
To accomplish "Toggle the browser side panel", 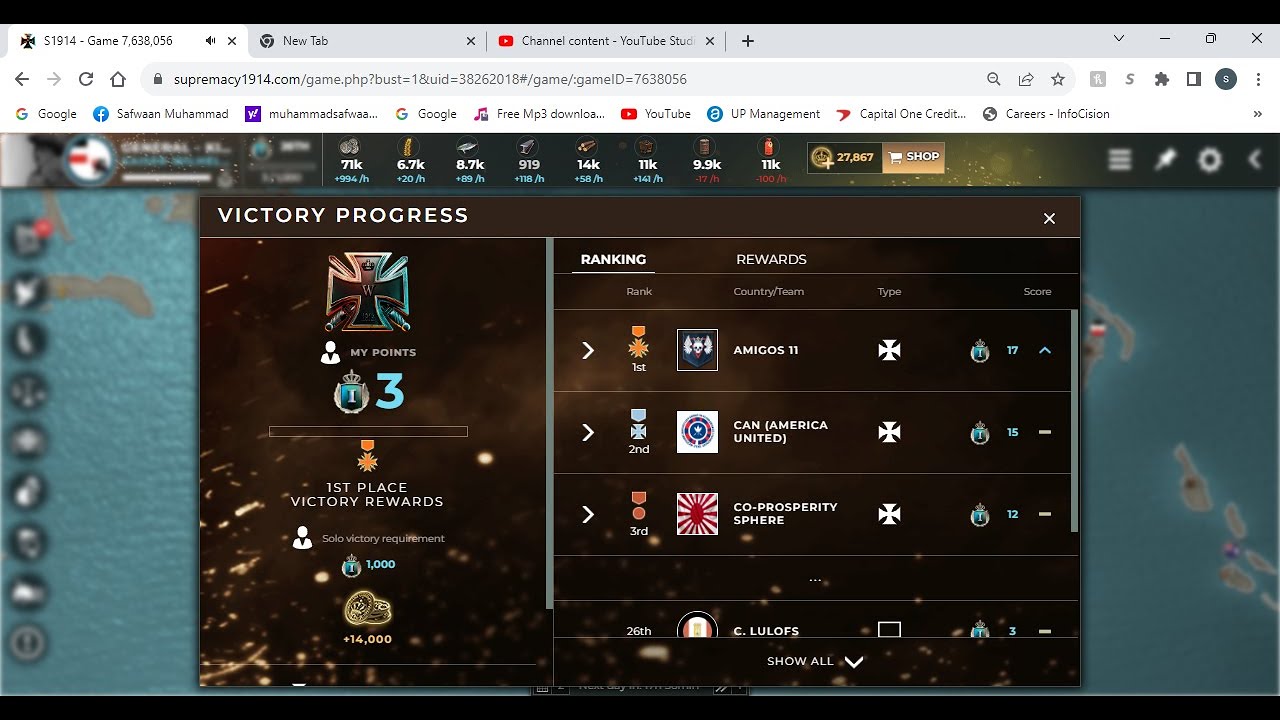I will 1193,79.
